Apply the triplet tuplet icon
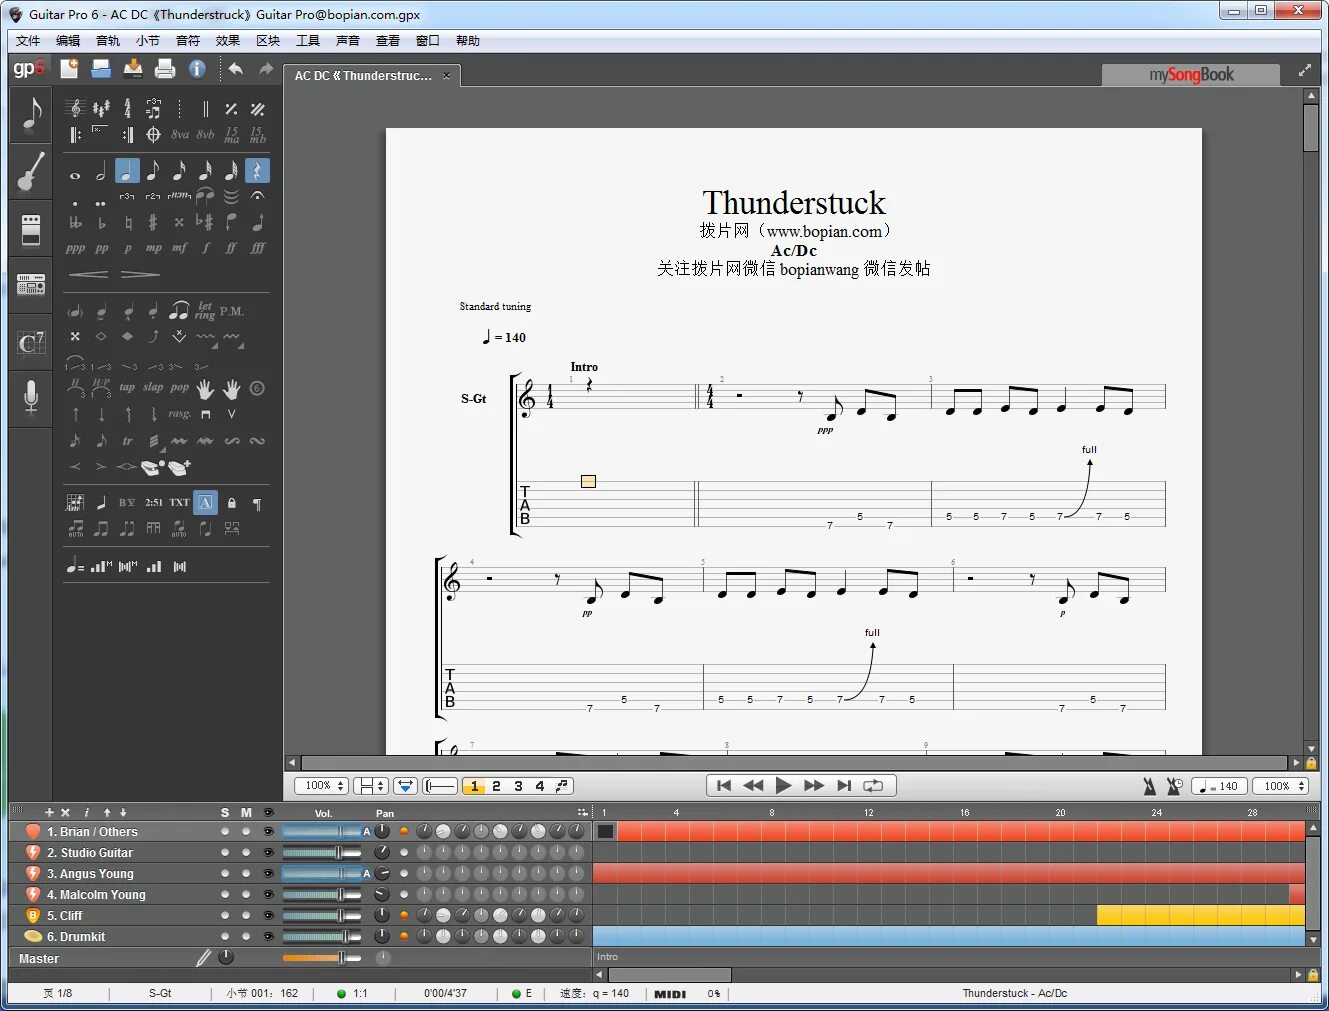 click(127, 196)
